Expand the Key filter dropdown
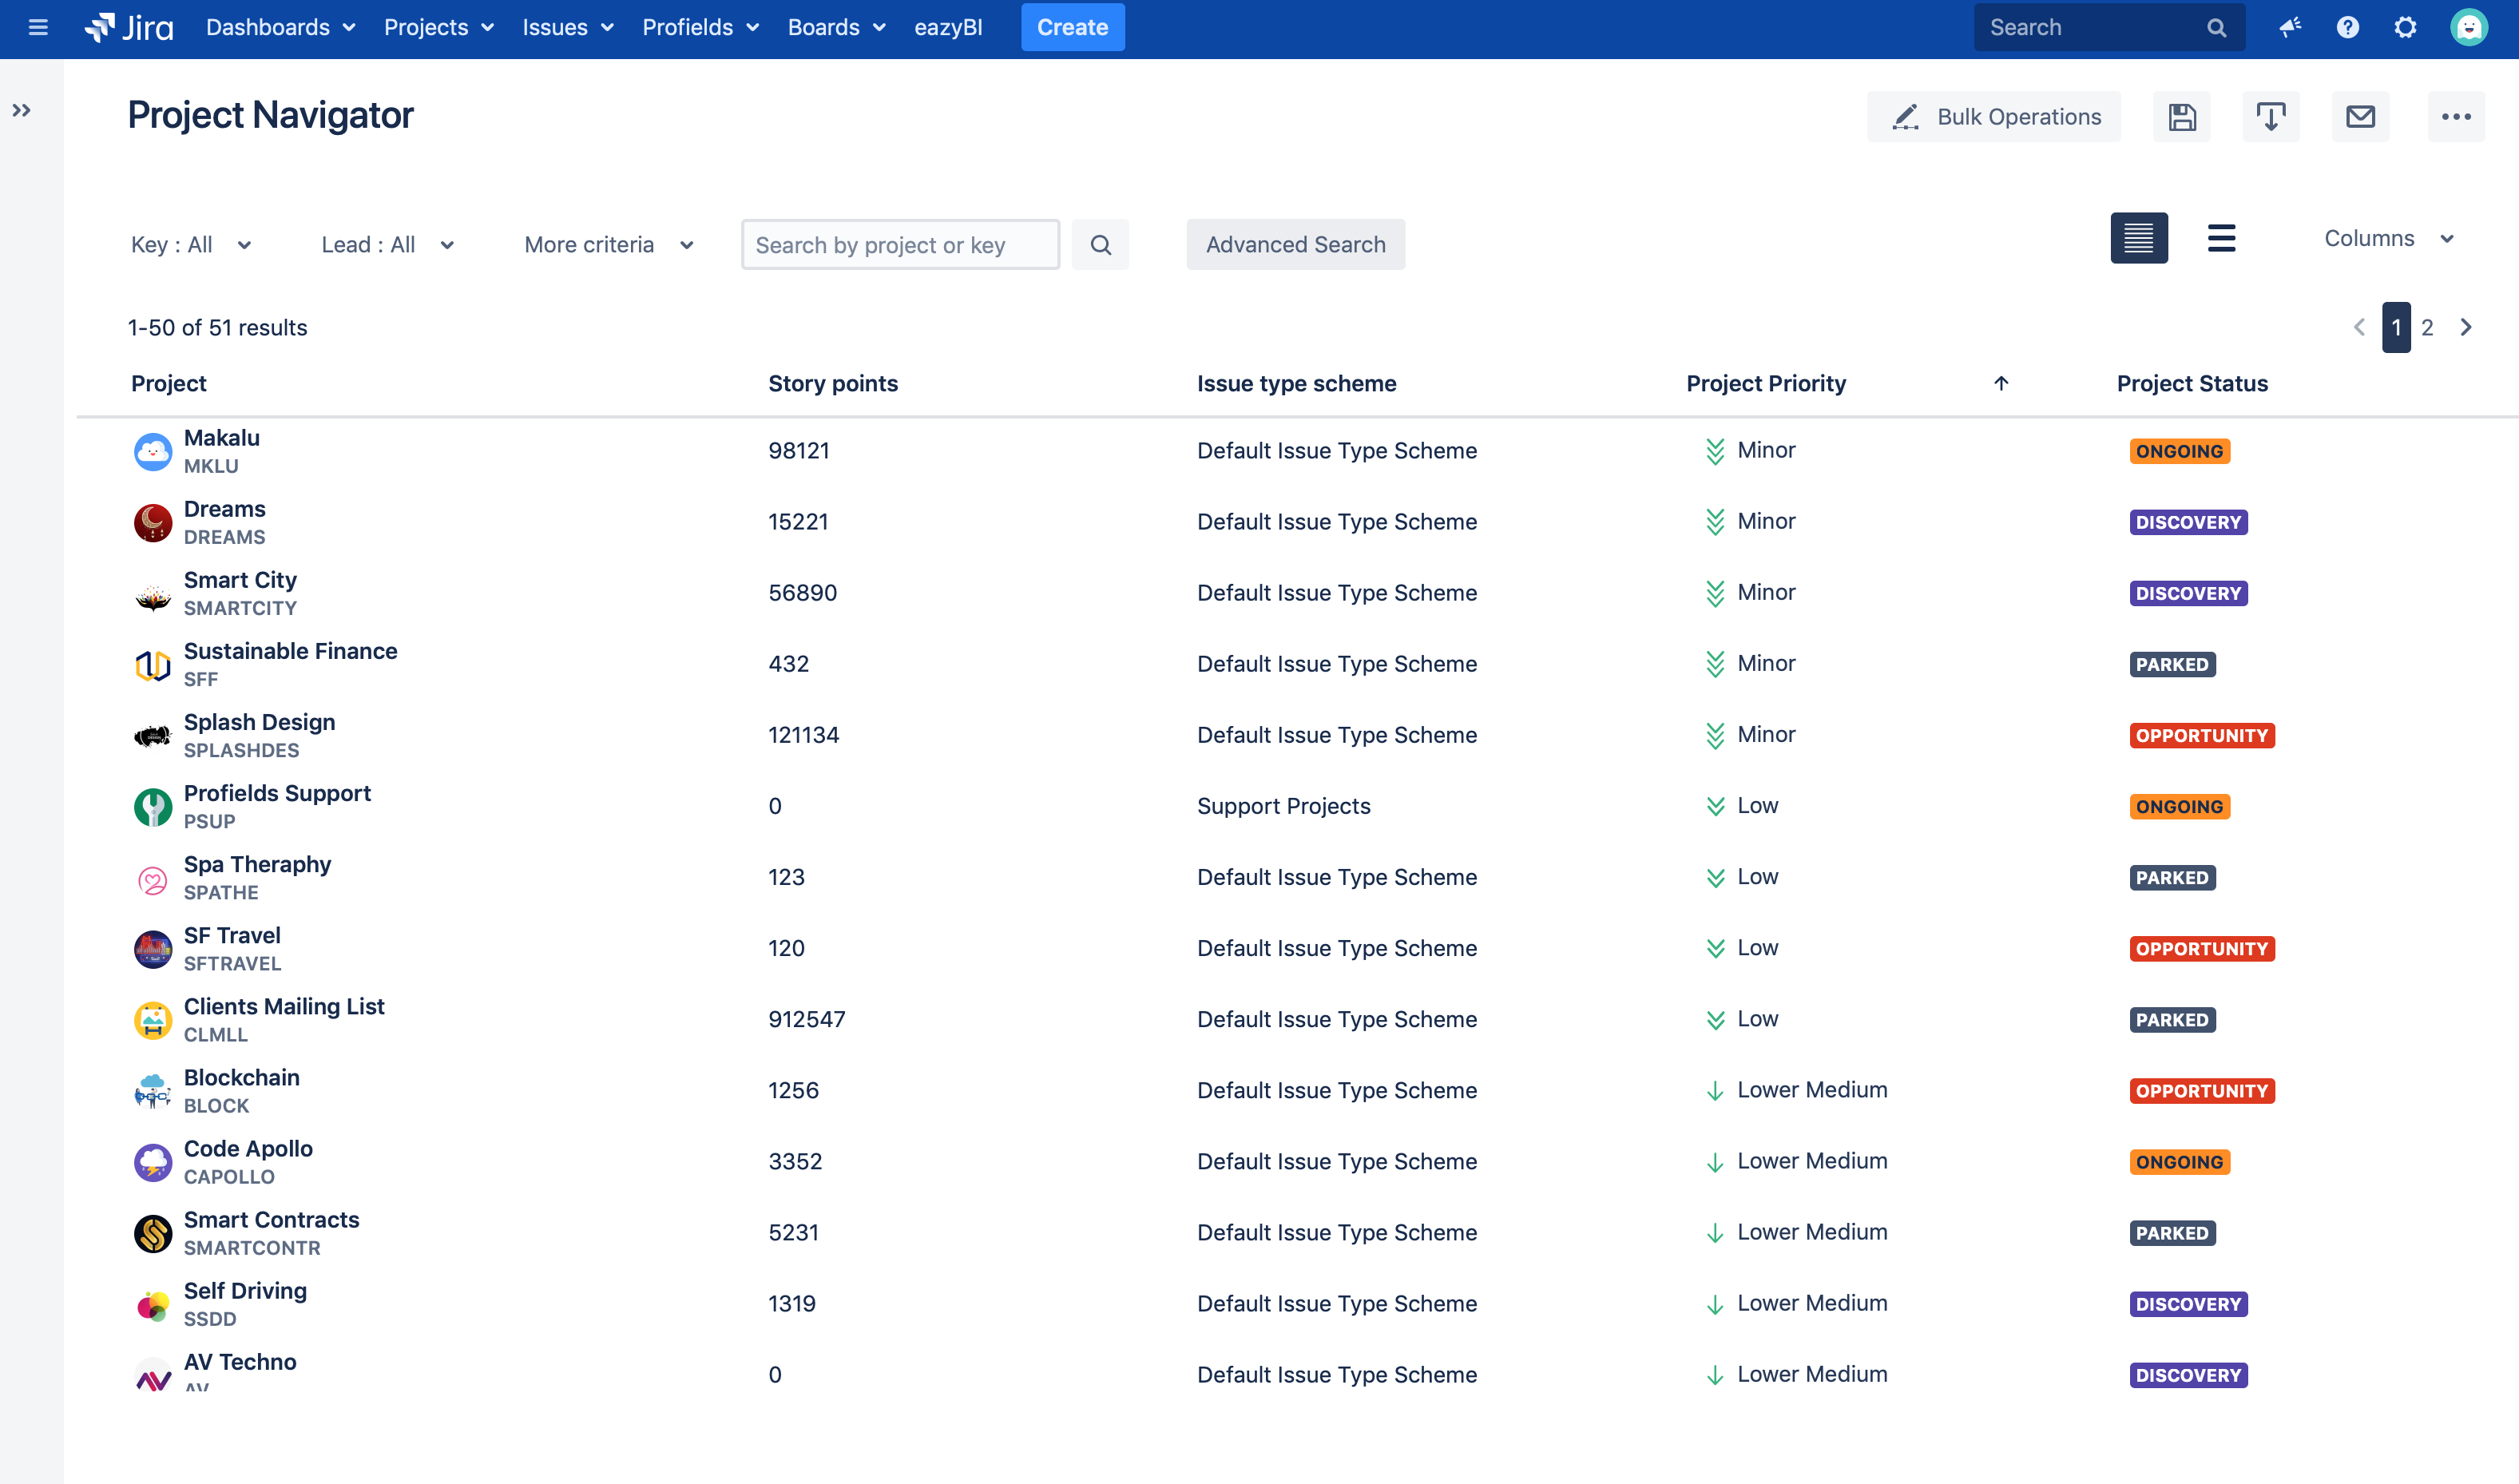2519x1484 pixels. (x=192, y=244)
